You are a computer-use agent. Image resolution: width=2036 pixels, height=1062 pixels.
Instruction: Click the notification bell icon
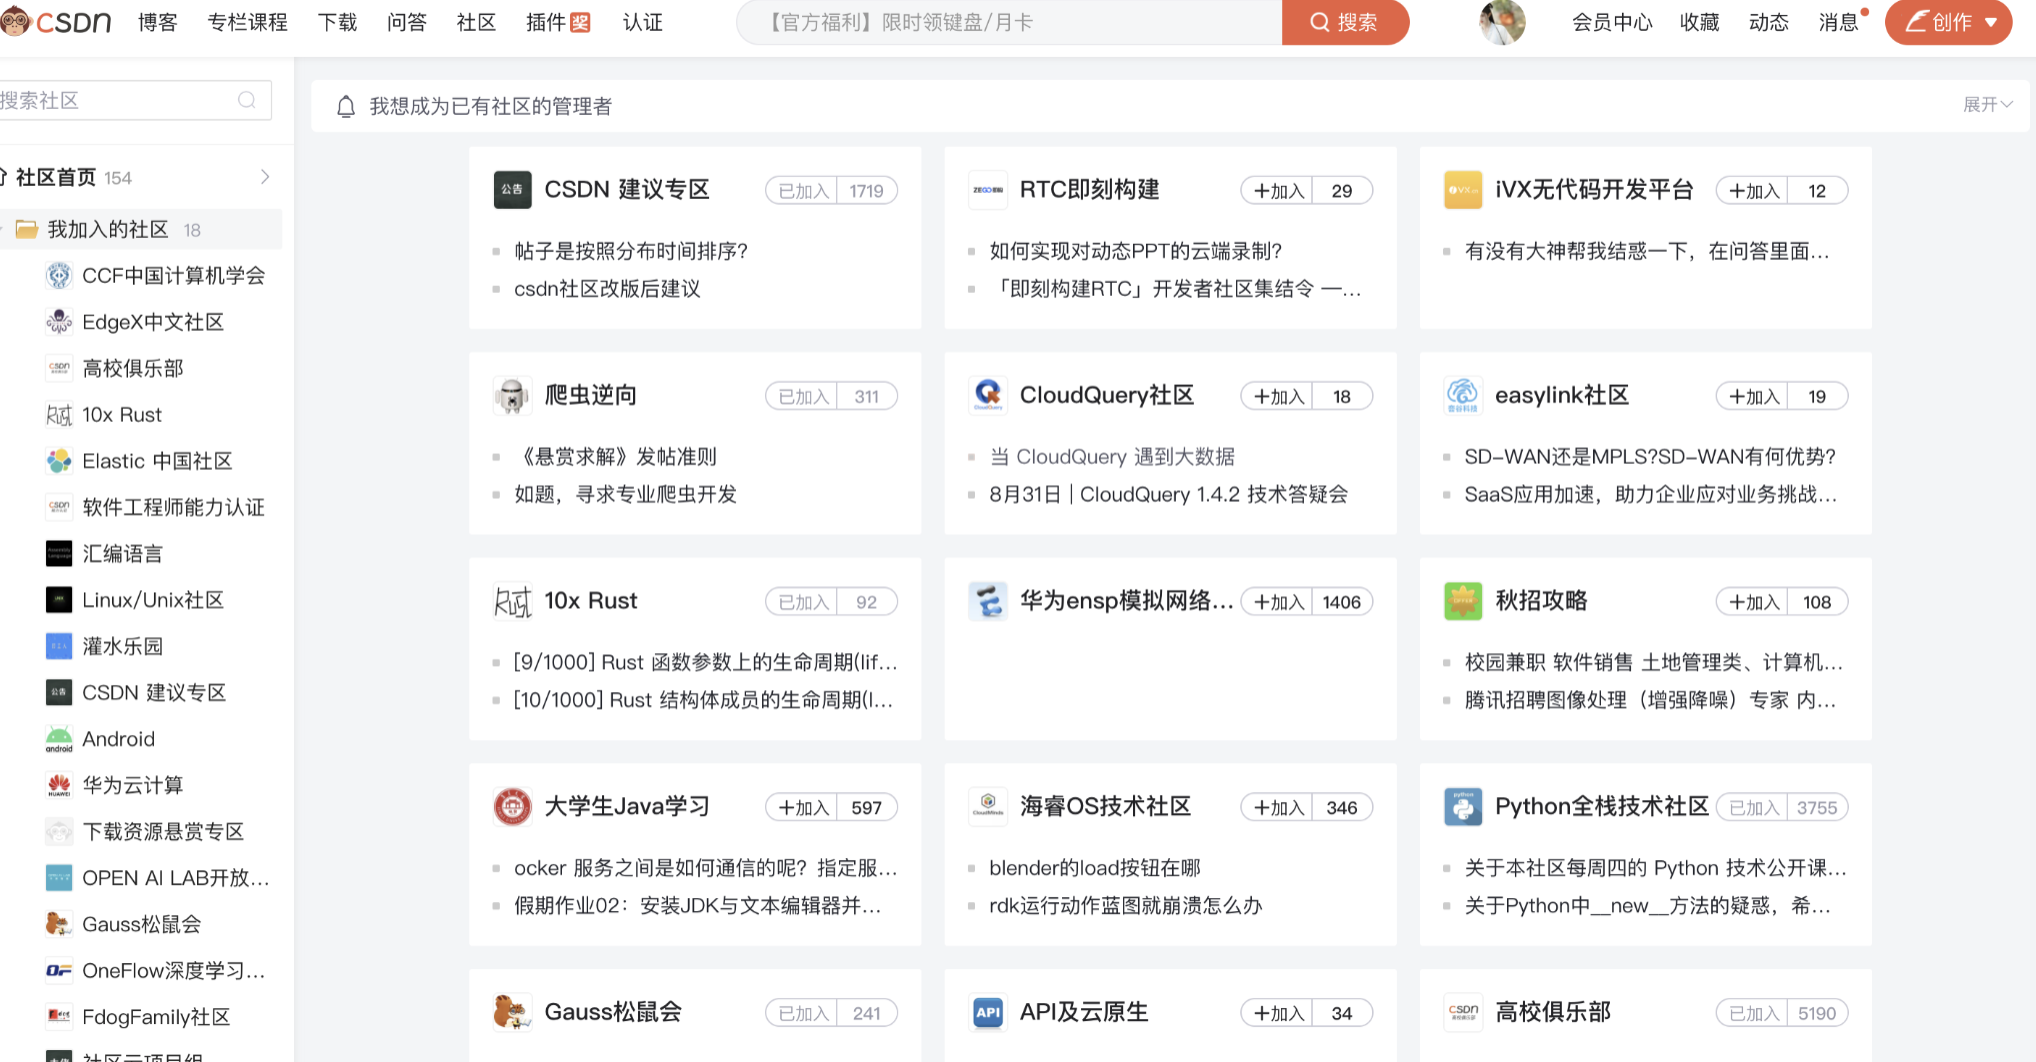click(x=346, y=105)
